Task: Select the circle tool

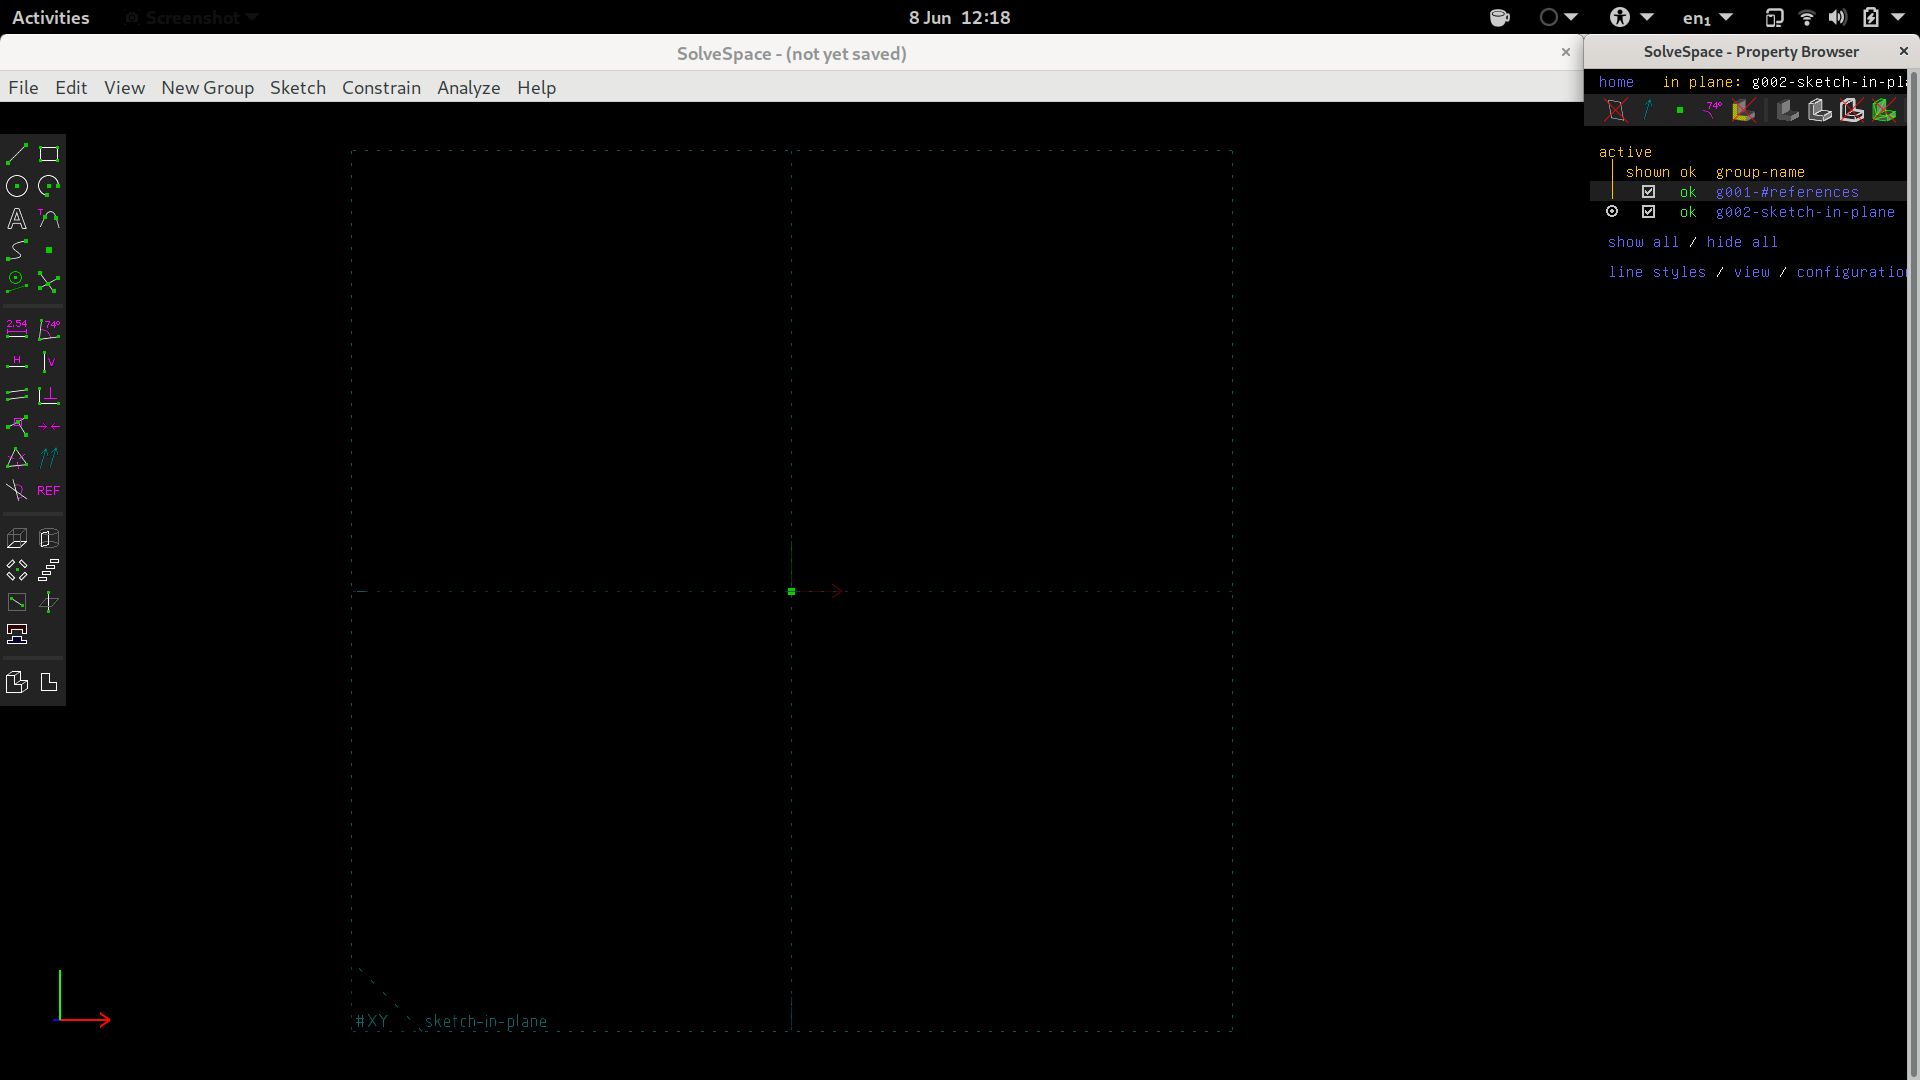Action: 17,185
